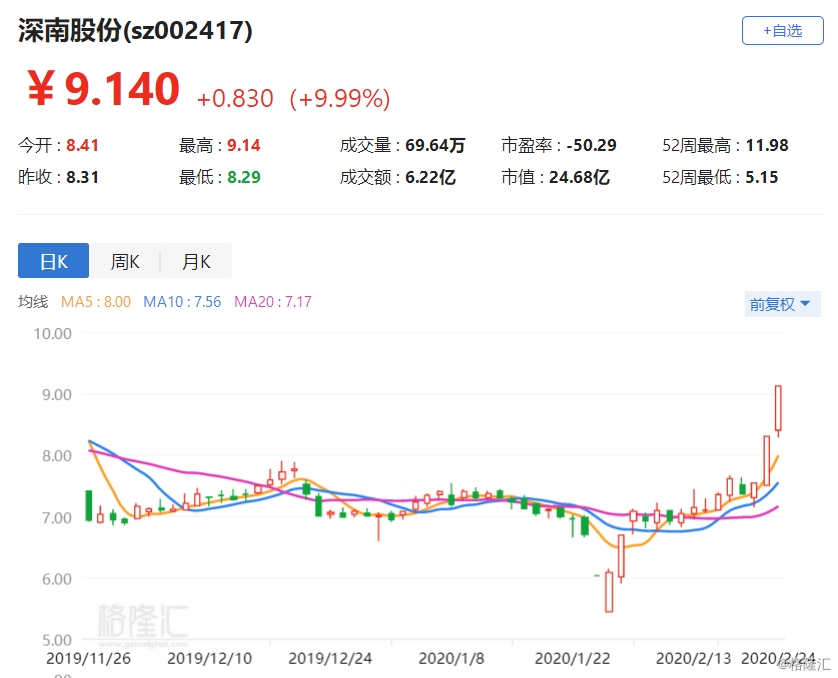
Task: Click the 最高 value 9.14
Action: (x=244, y=145)
